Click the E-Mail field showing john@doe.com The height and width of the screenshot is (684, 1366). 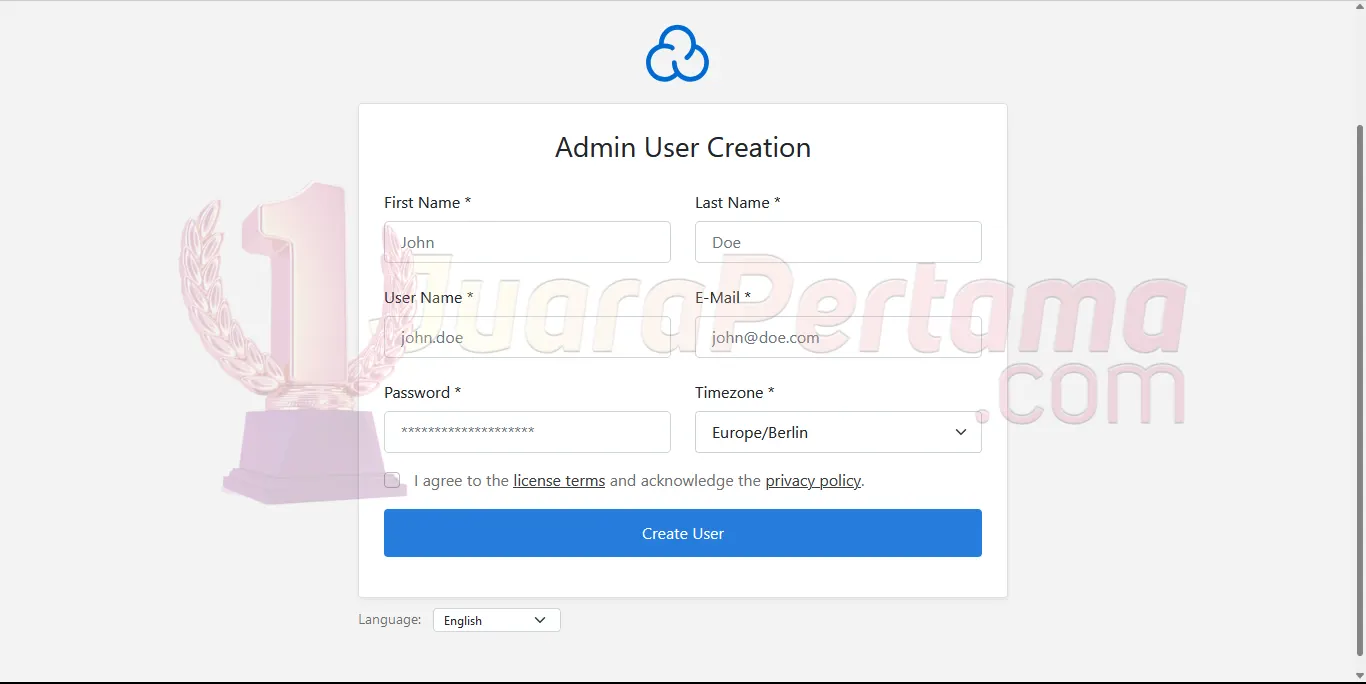click(838, 337)
